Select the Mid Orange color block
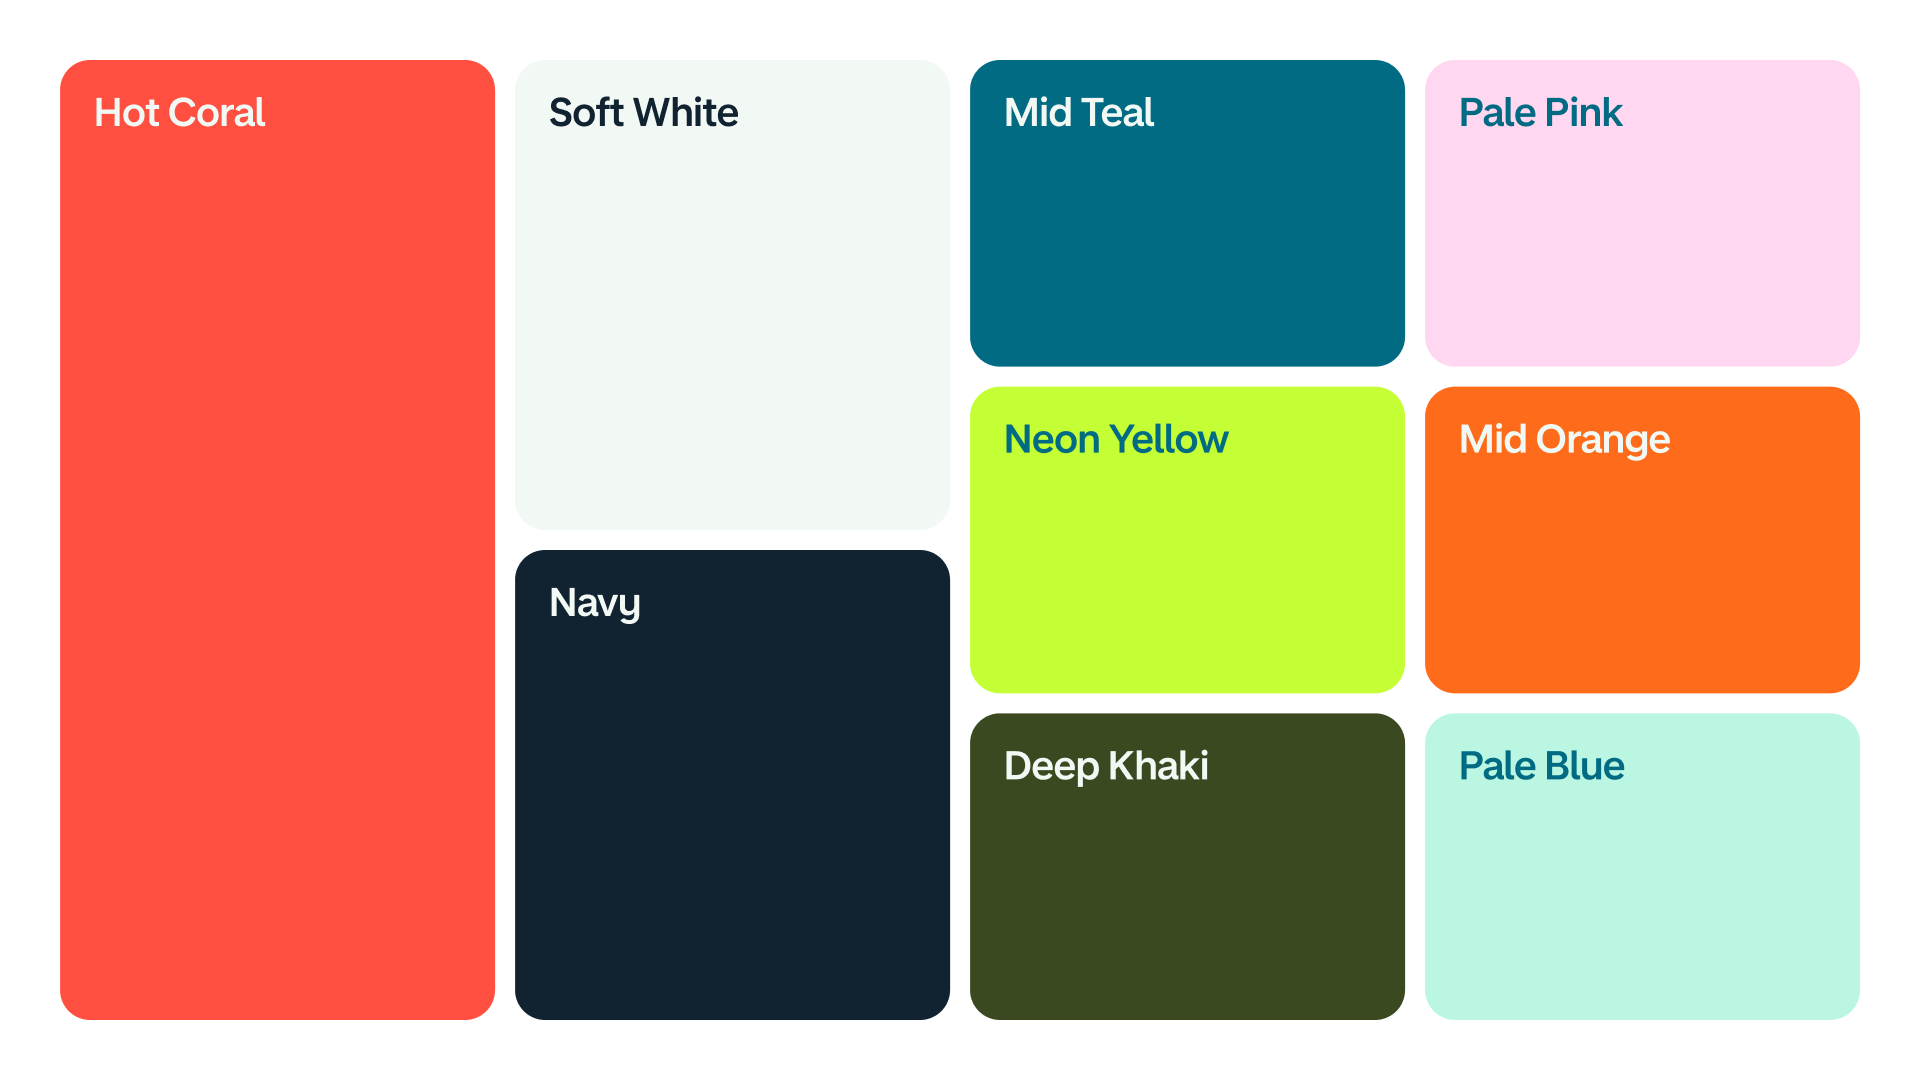 (x=1642, y=540)
